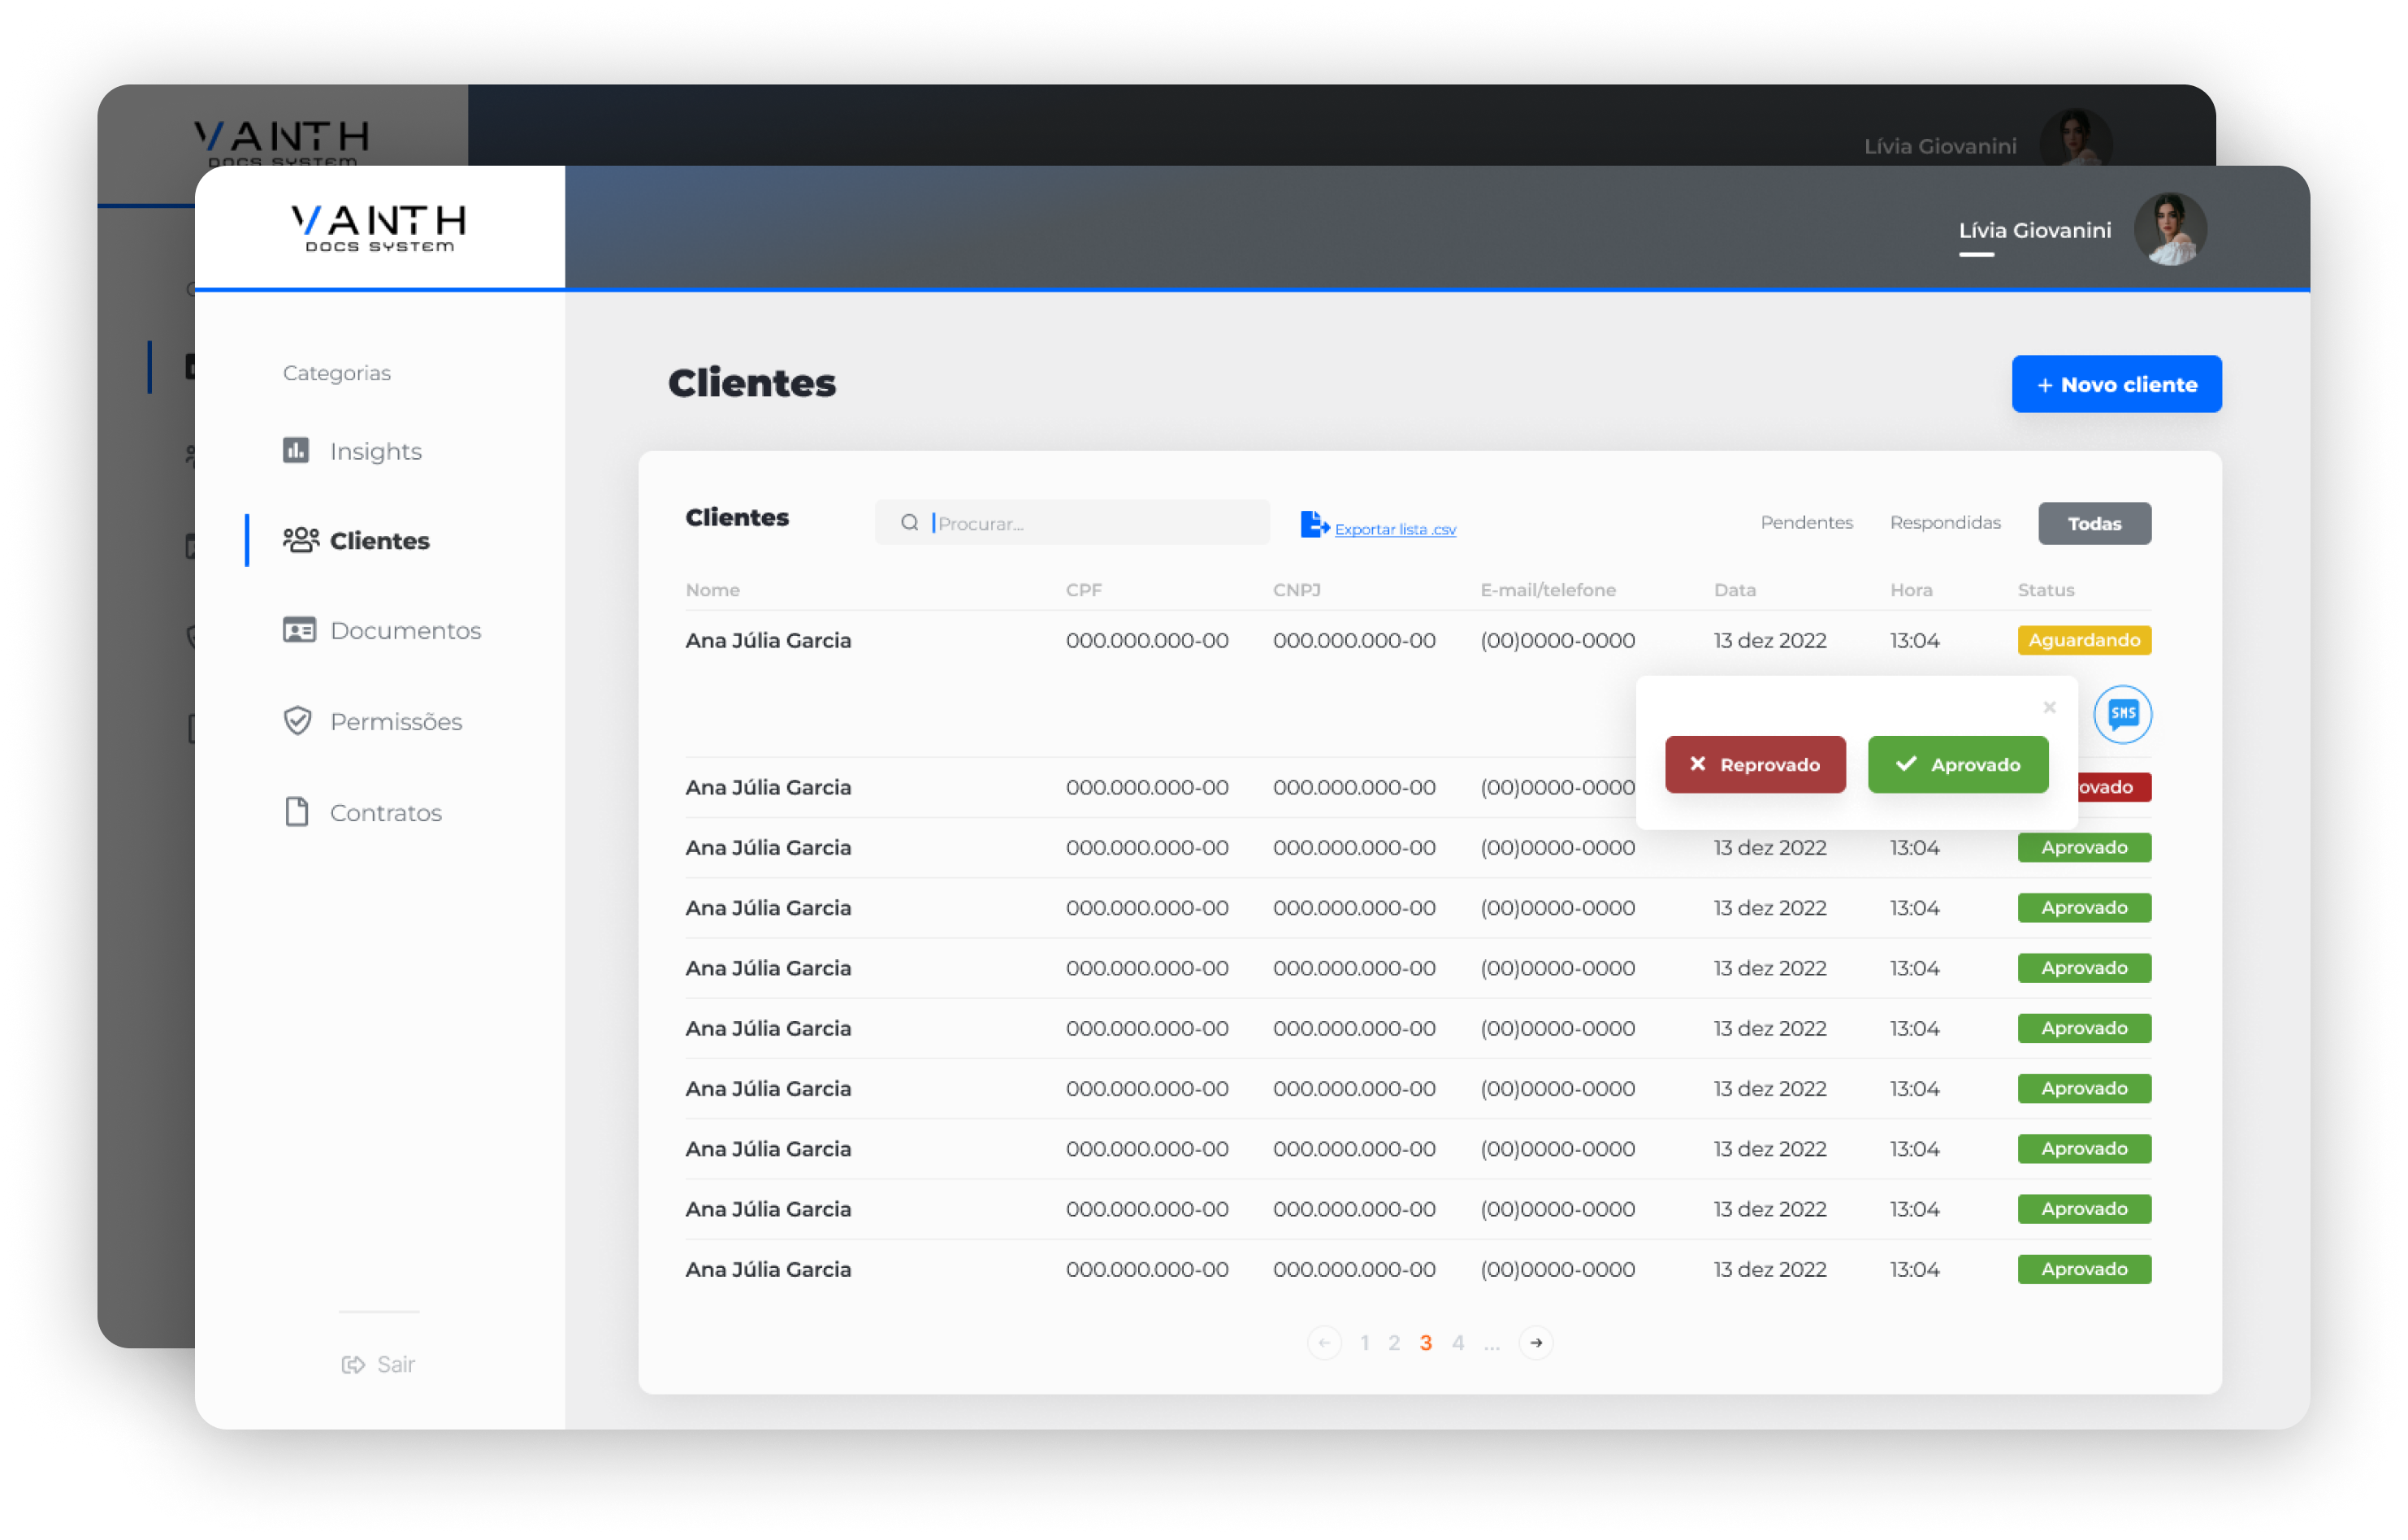Go to next page arrow
Viewport: 2408px width, 1540px height.
(1536, 1343)
